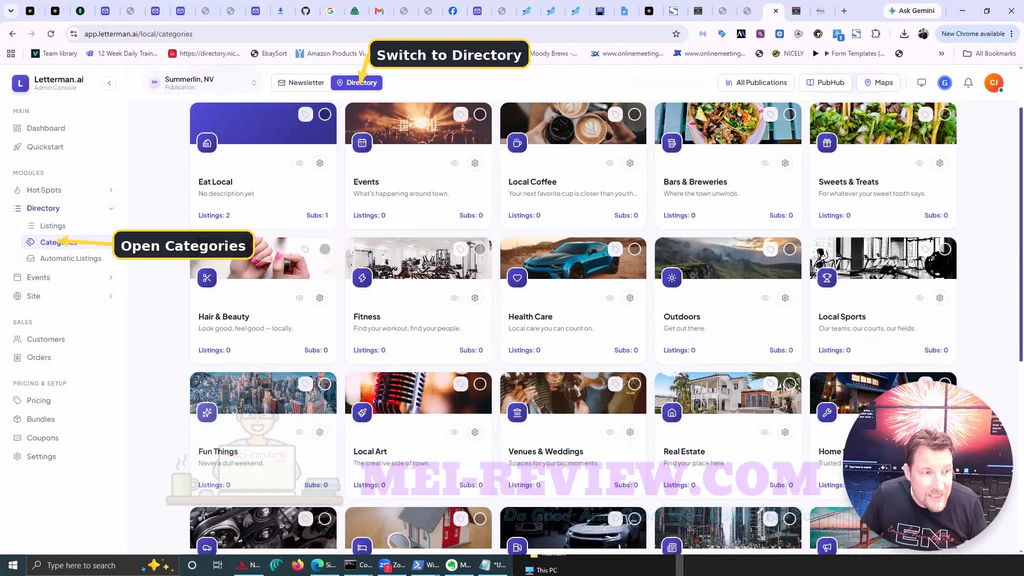This screenshot has width=1024, height=576.
Task: Open the CJ user avatar menu
Action: point(994,83)
